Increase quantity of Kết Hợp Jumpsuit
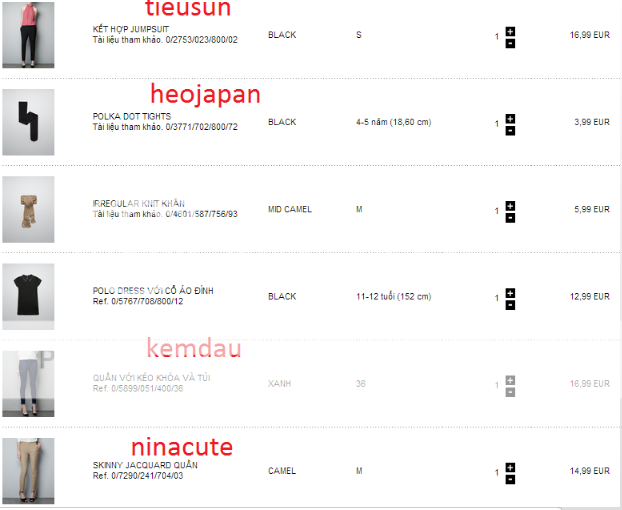Screen dimensions: 622x510 (510, 32)
